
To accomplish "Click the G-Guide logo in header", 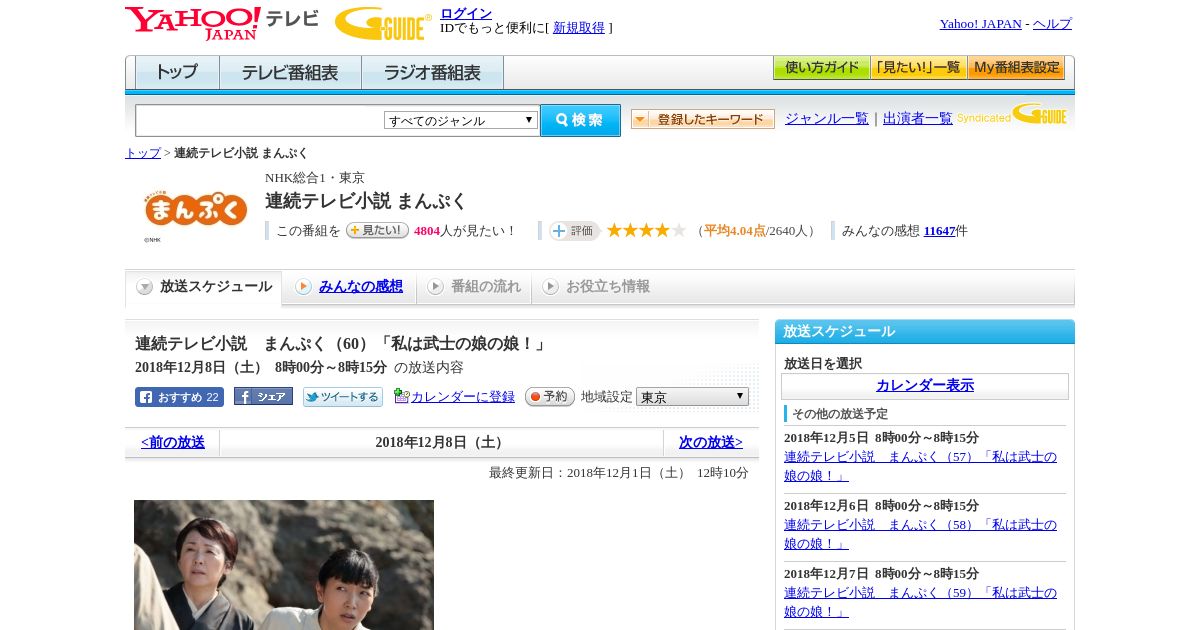I will [x=383, y=24].
